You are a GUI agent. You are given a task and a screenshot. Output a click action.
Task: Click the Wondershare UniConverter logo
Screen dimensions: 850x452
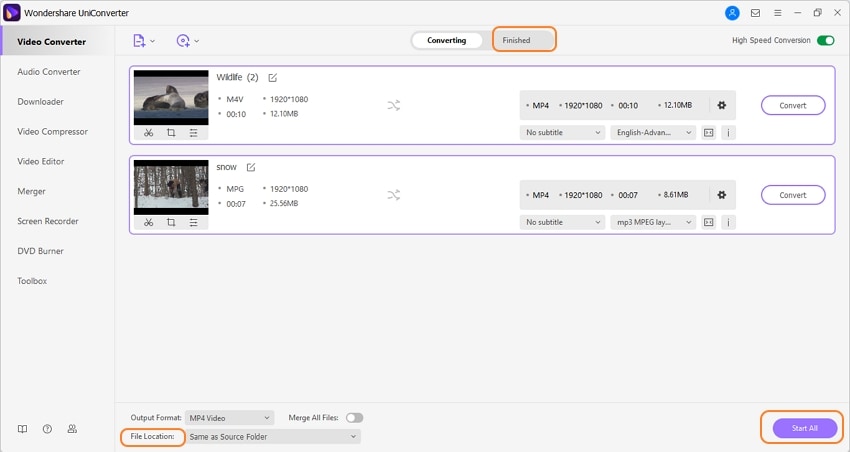(12, 12)
